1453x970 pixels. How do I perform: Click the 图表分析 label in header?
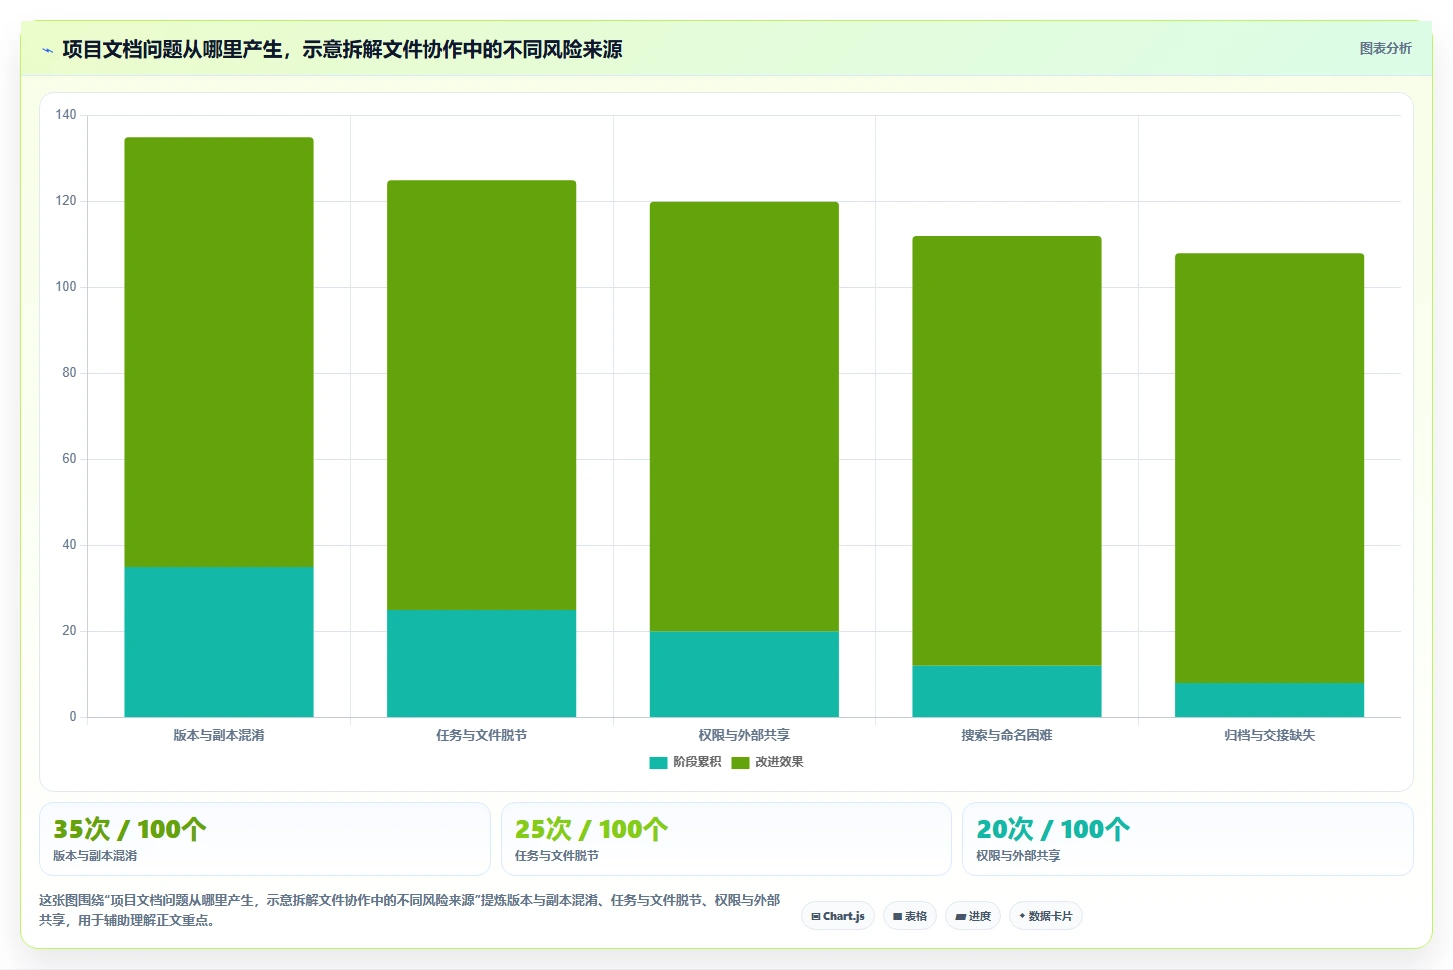tap(1385, 48)
